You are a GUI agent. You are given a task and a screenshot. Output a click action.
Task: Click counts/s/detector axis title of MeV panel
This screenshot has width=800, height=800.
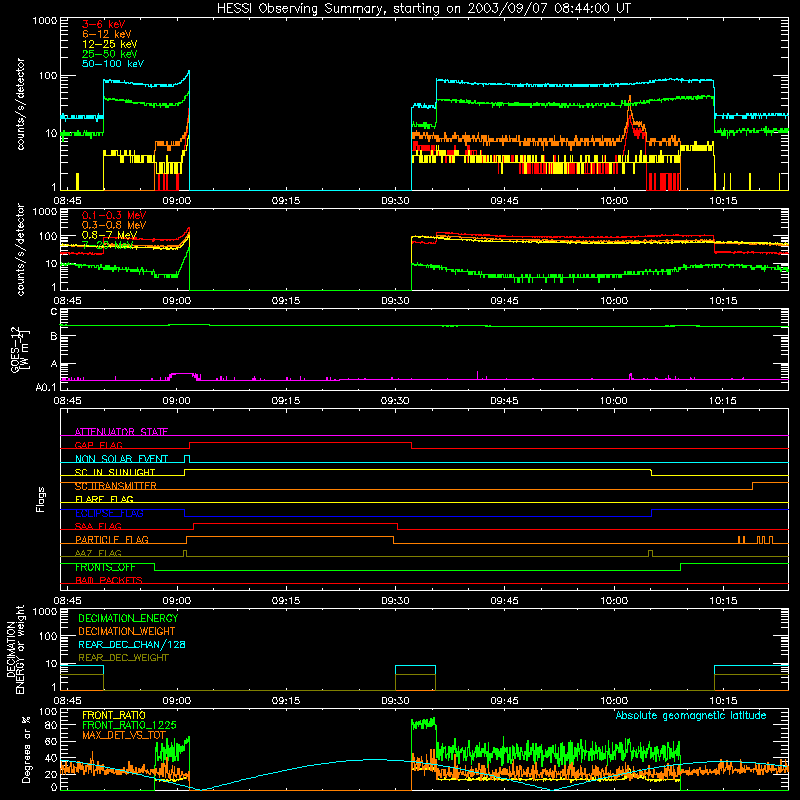(x=20, y=249)
